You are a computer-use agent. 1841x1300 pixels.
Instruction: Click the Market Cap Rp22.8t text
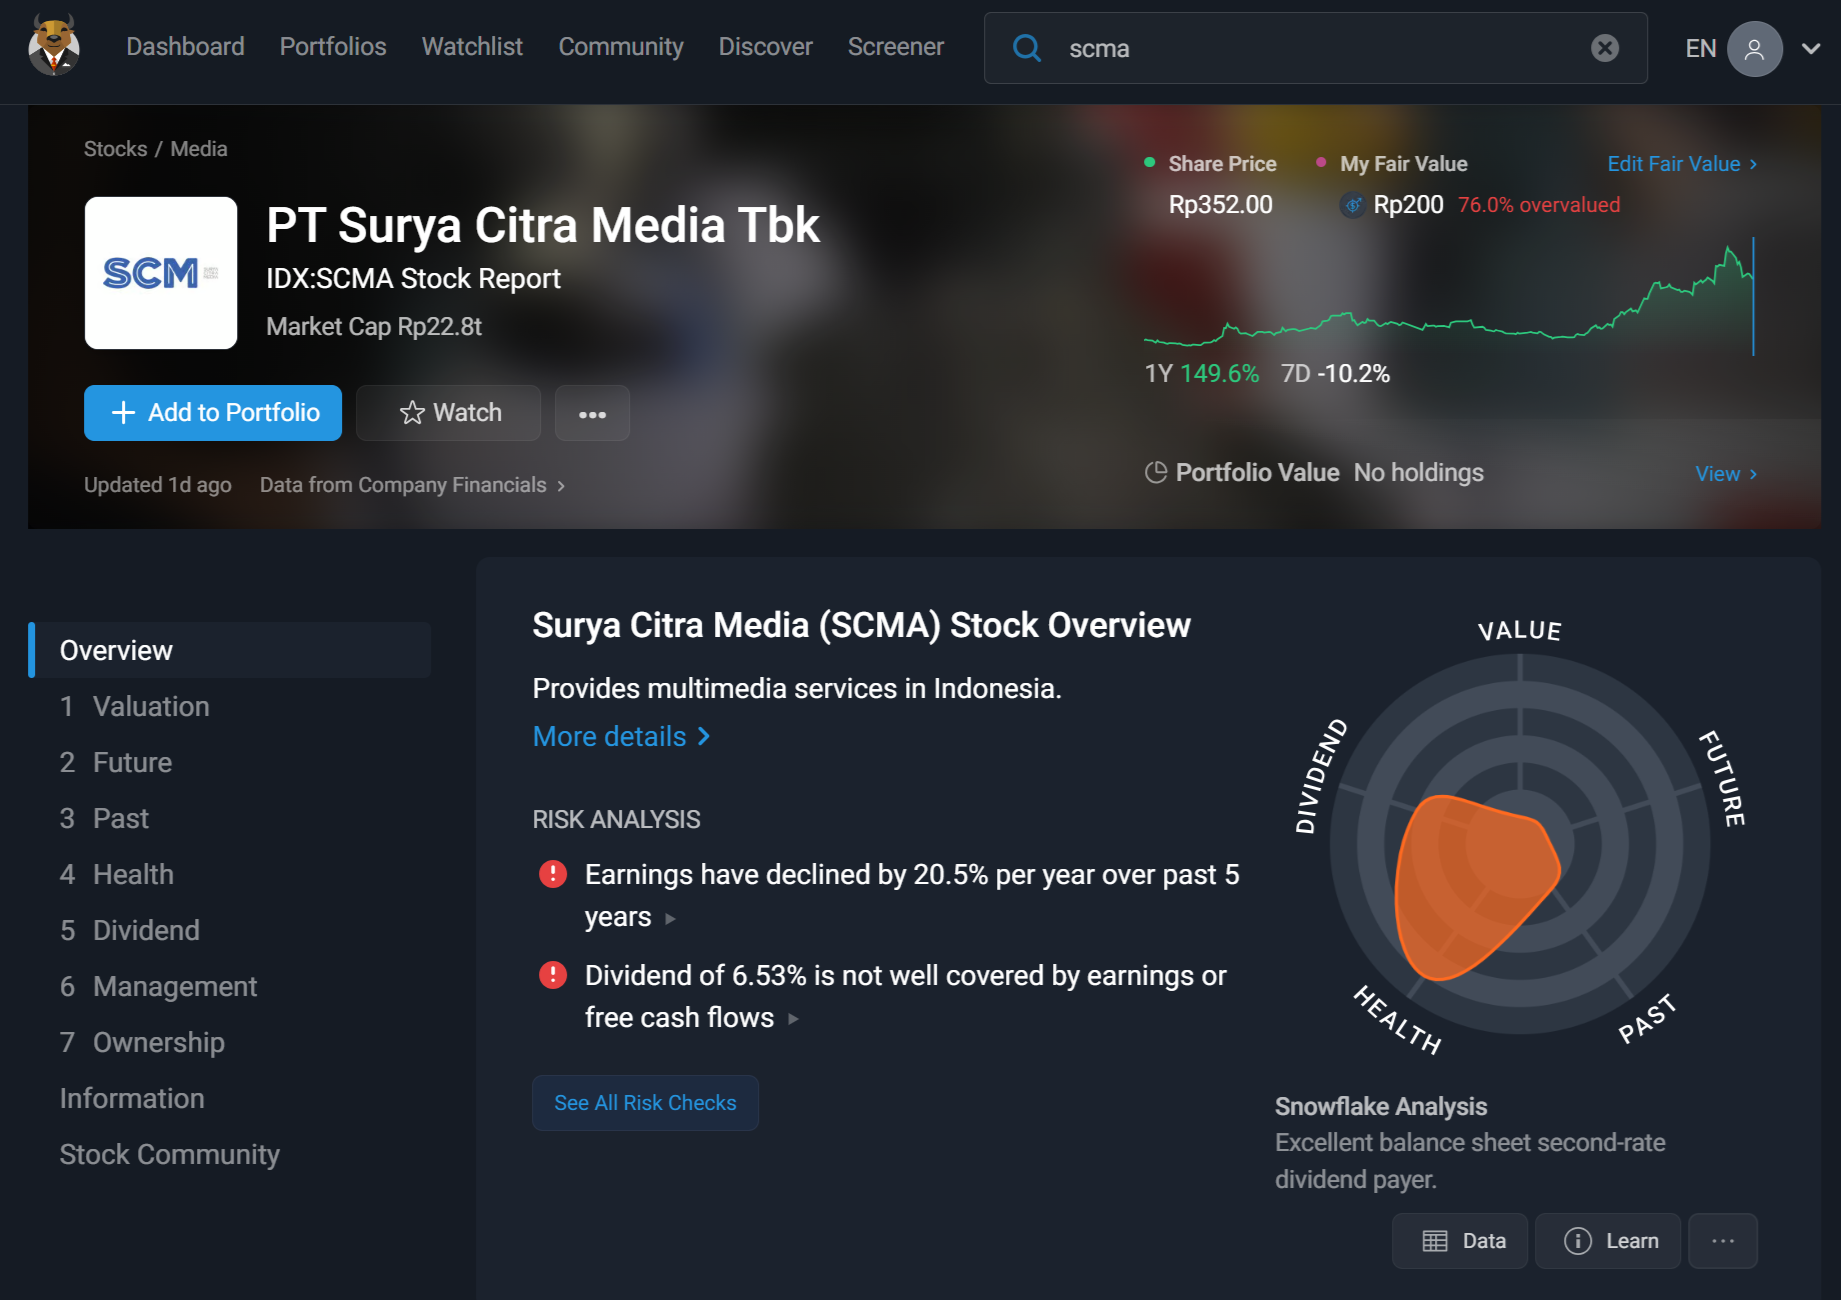coord(374,327)
